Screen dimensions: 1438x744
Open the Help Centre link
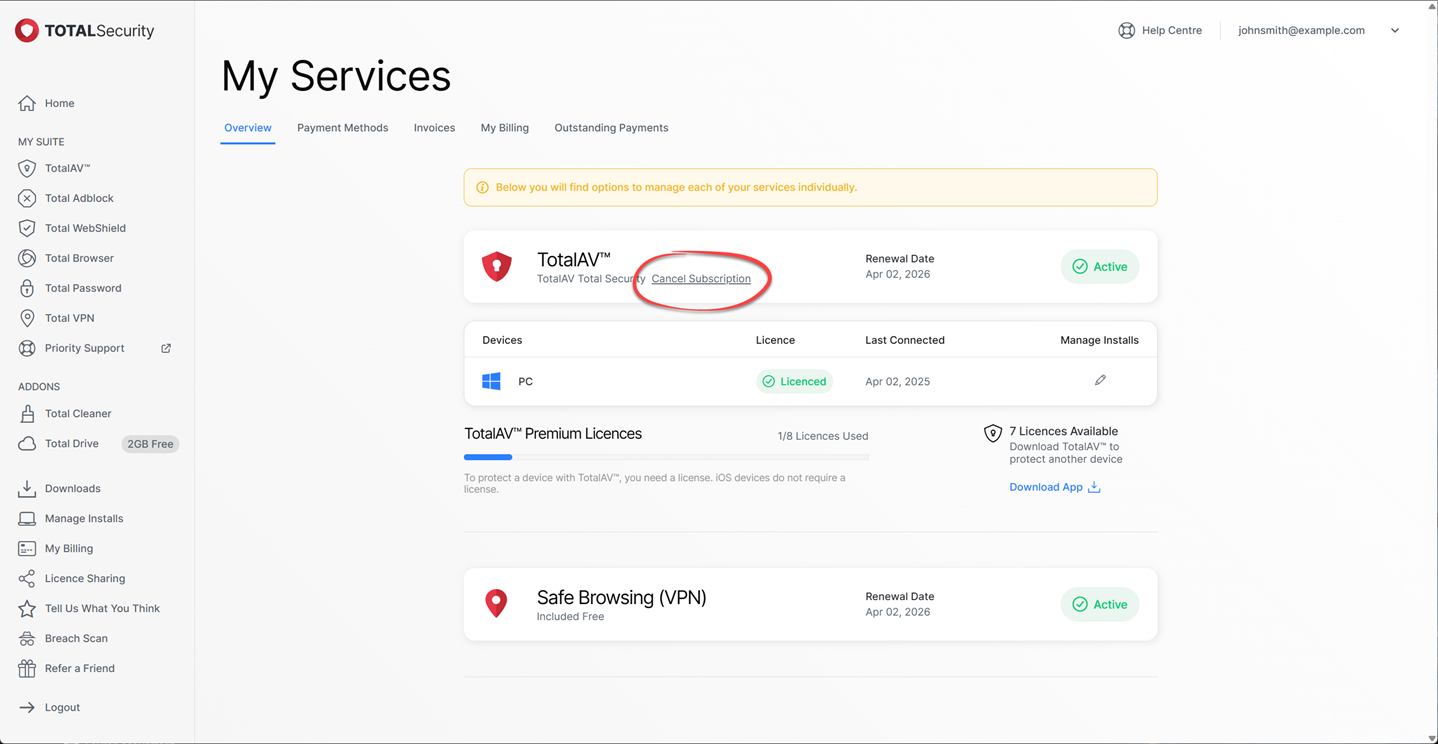coord(1172,30)
